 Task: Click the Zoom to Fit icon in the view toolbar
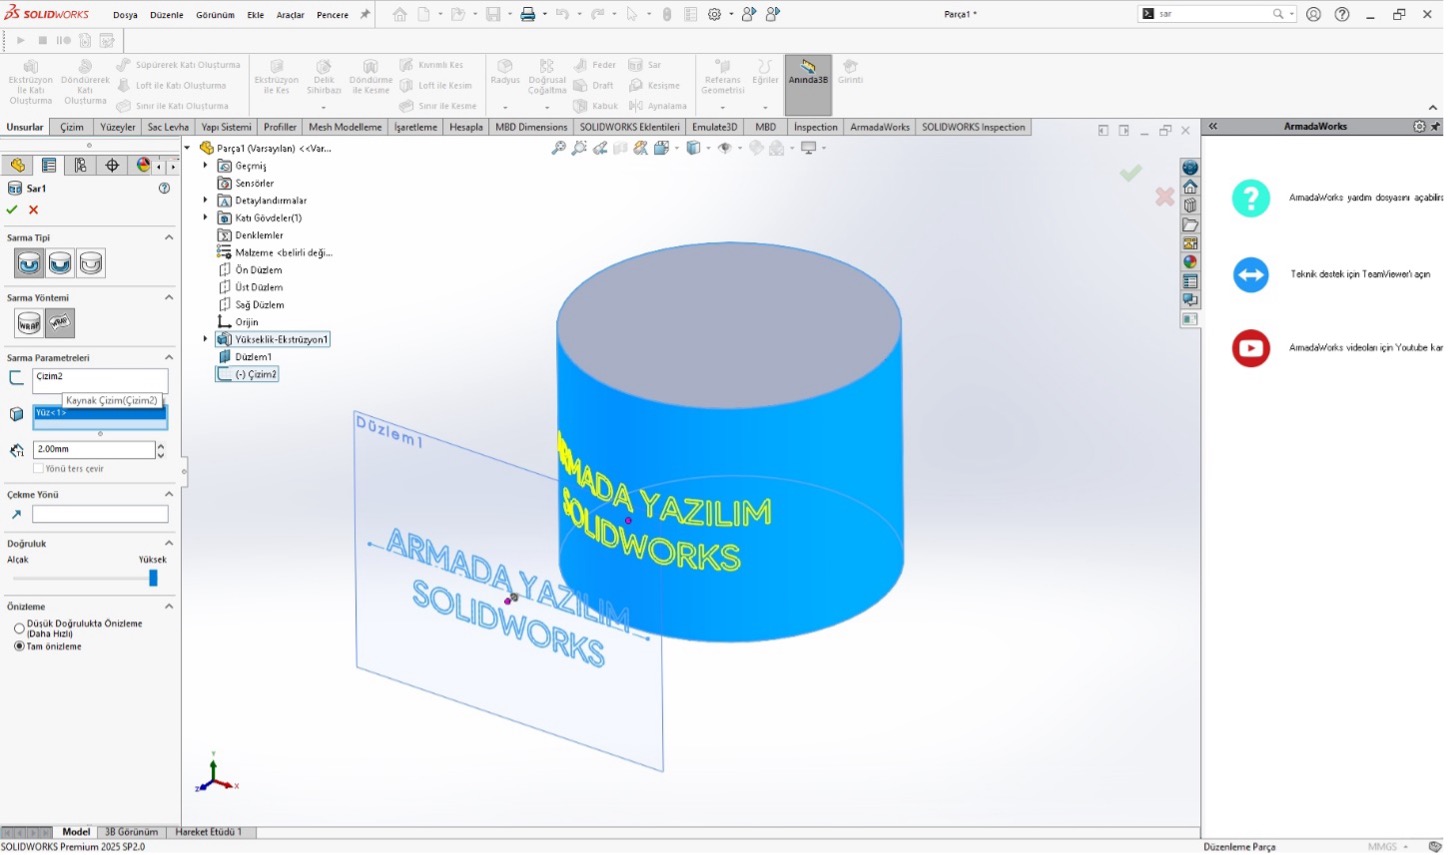pos(559,148)
